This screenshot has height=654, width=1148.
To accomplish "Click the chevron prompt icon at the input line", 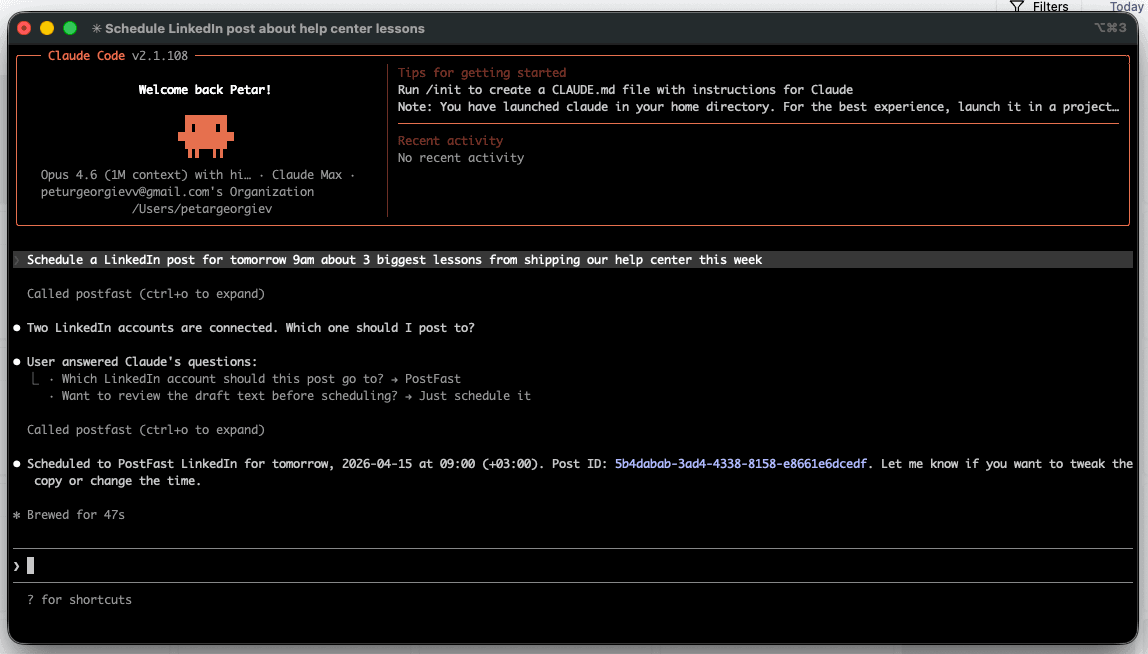I will point(16,565).
